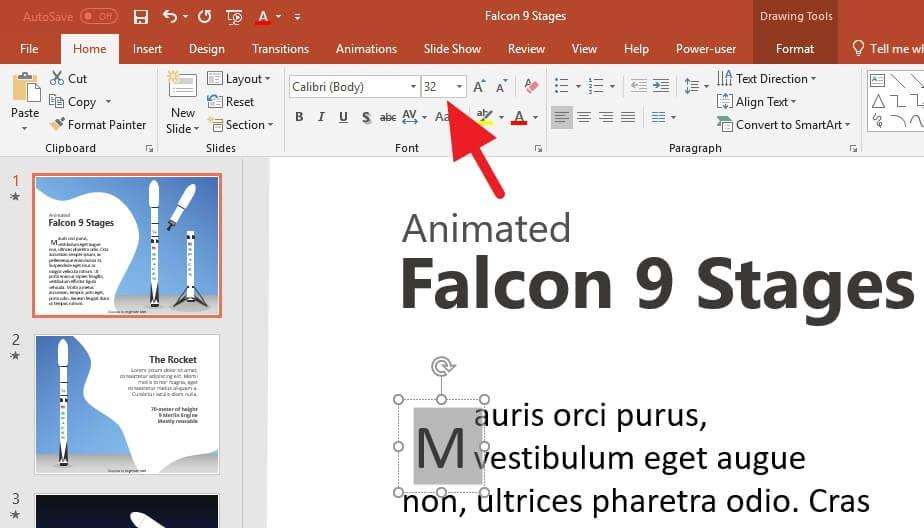
Task: Open the font name dropdown arrow
Action: 413,87
